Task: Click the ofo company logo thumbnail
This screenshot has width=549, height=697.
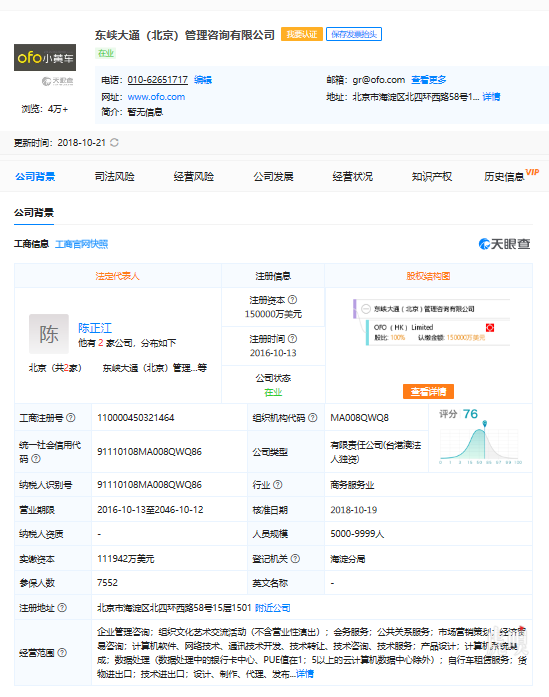Action: (x=45, y=57)
